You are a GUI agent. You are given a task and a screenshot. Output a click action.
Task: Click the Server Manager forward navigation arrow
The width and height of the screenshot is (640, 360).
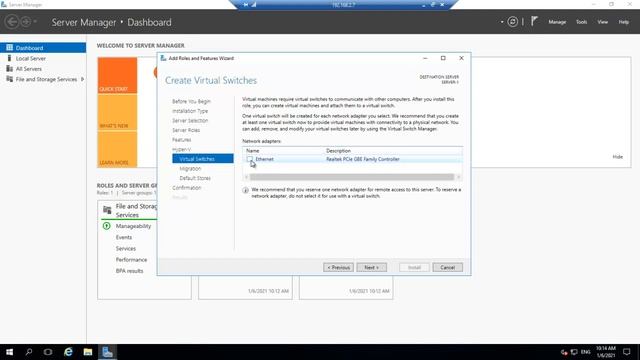point(26,22)
